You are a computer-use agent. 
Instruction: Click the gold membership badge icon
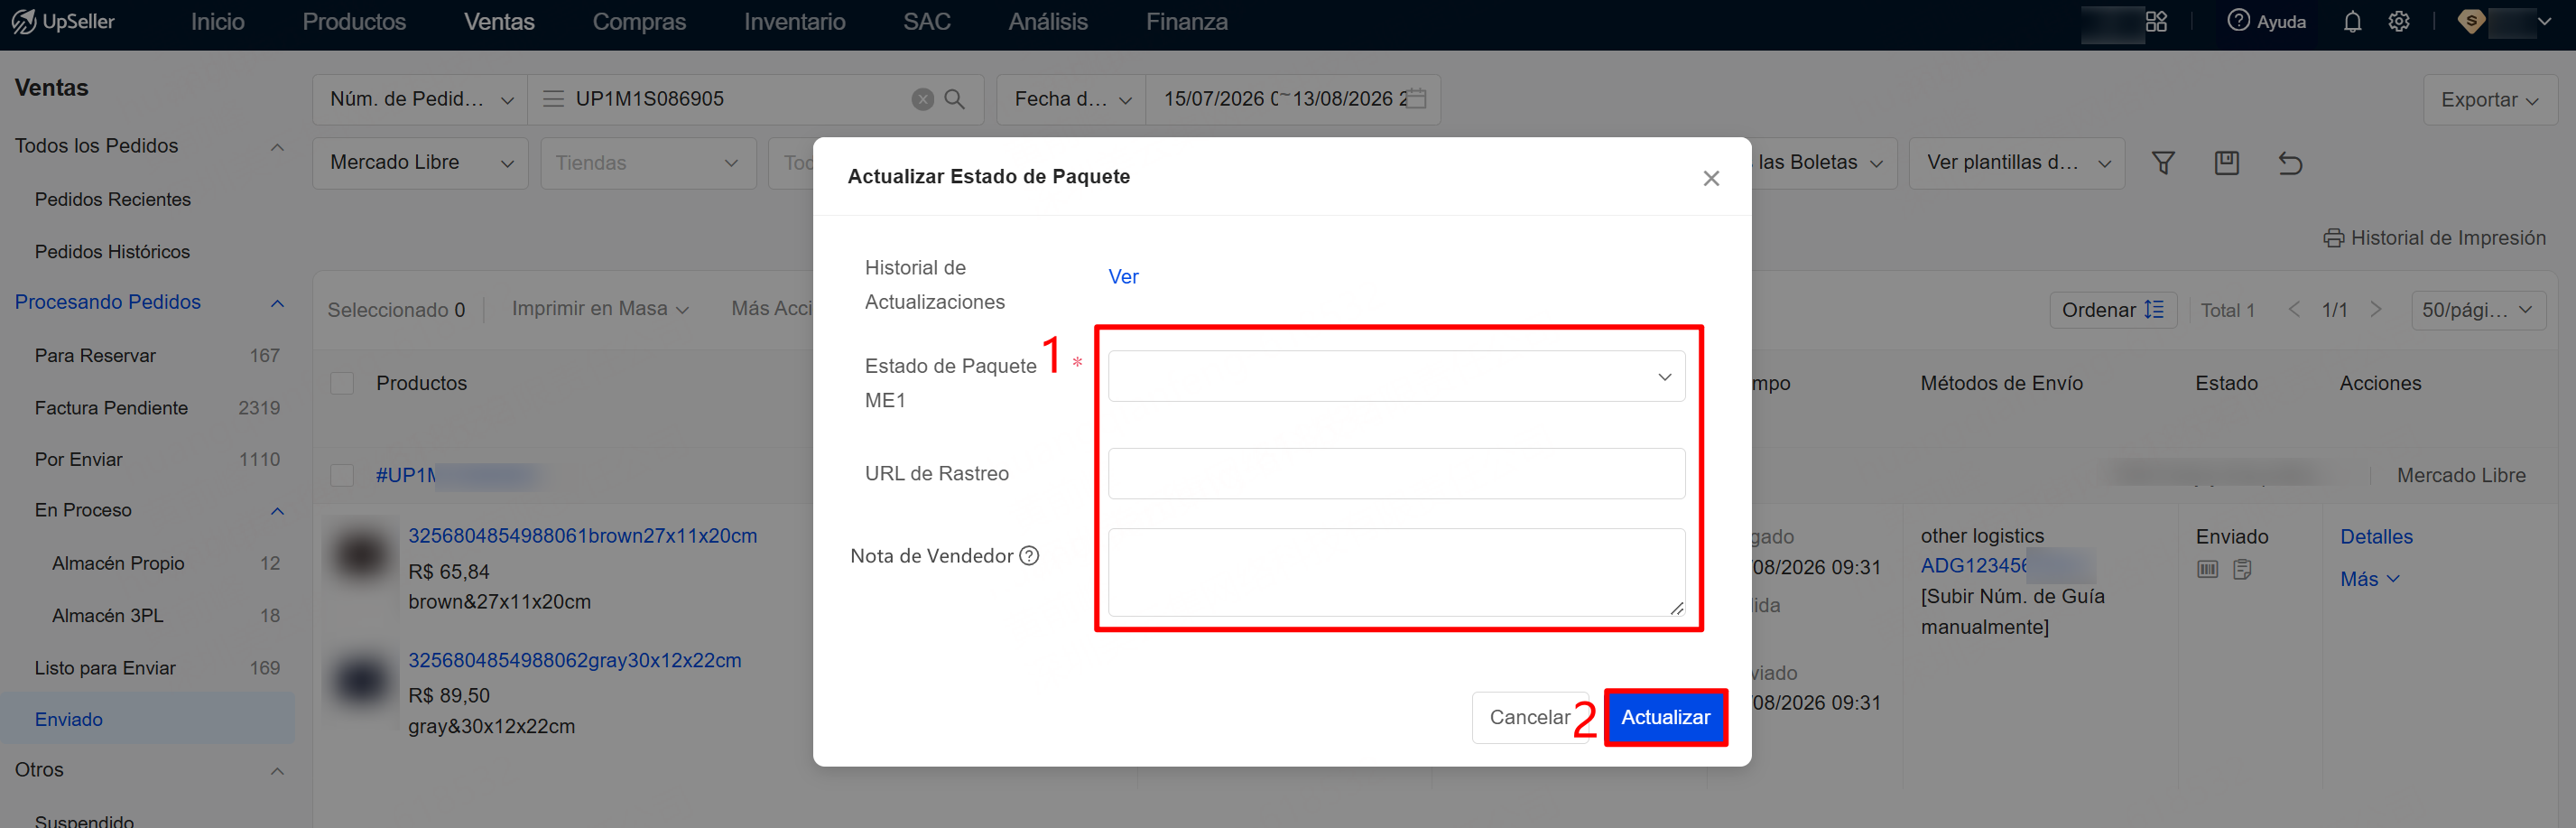click(x=2471, y=22)
